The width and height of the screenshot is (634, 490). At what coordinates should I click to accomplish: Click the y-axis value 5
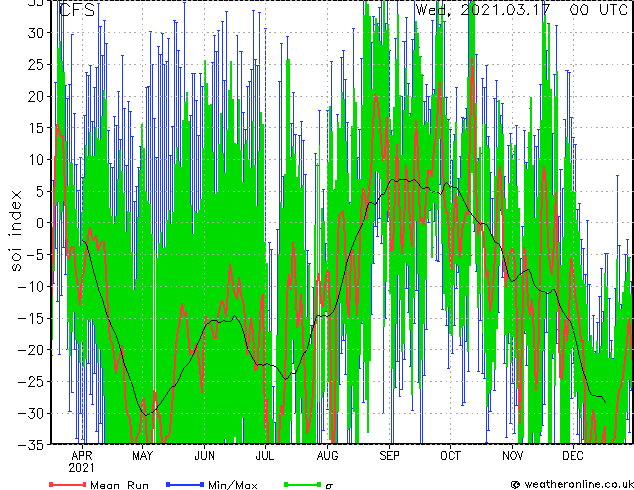pos(40,191)
